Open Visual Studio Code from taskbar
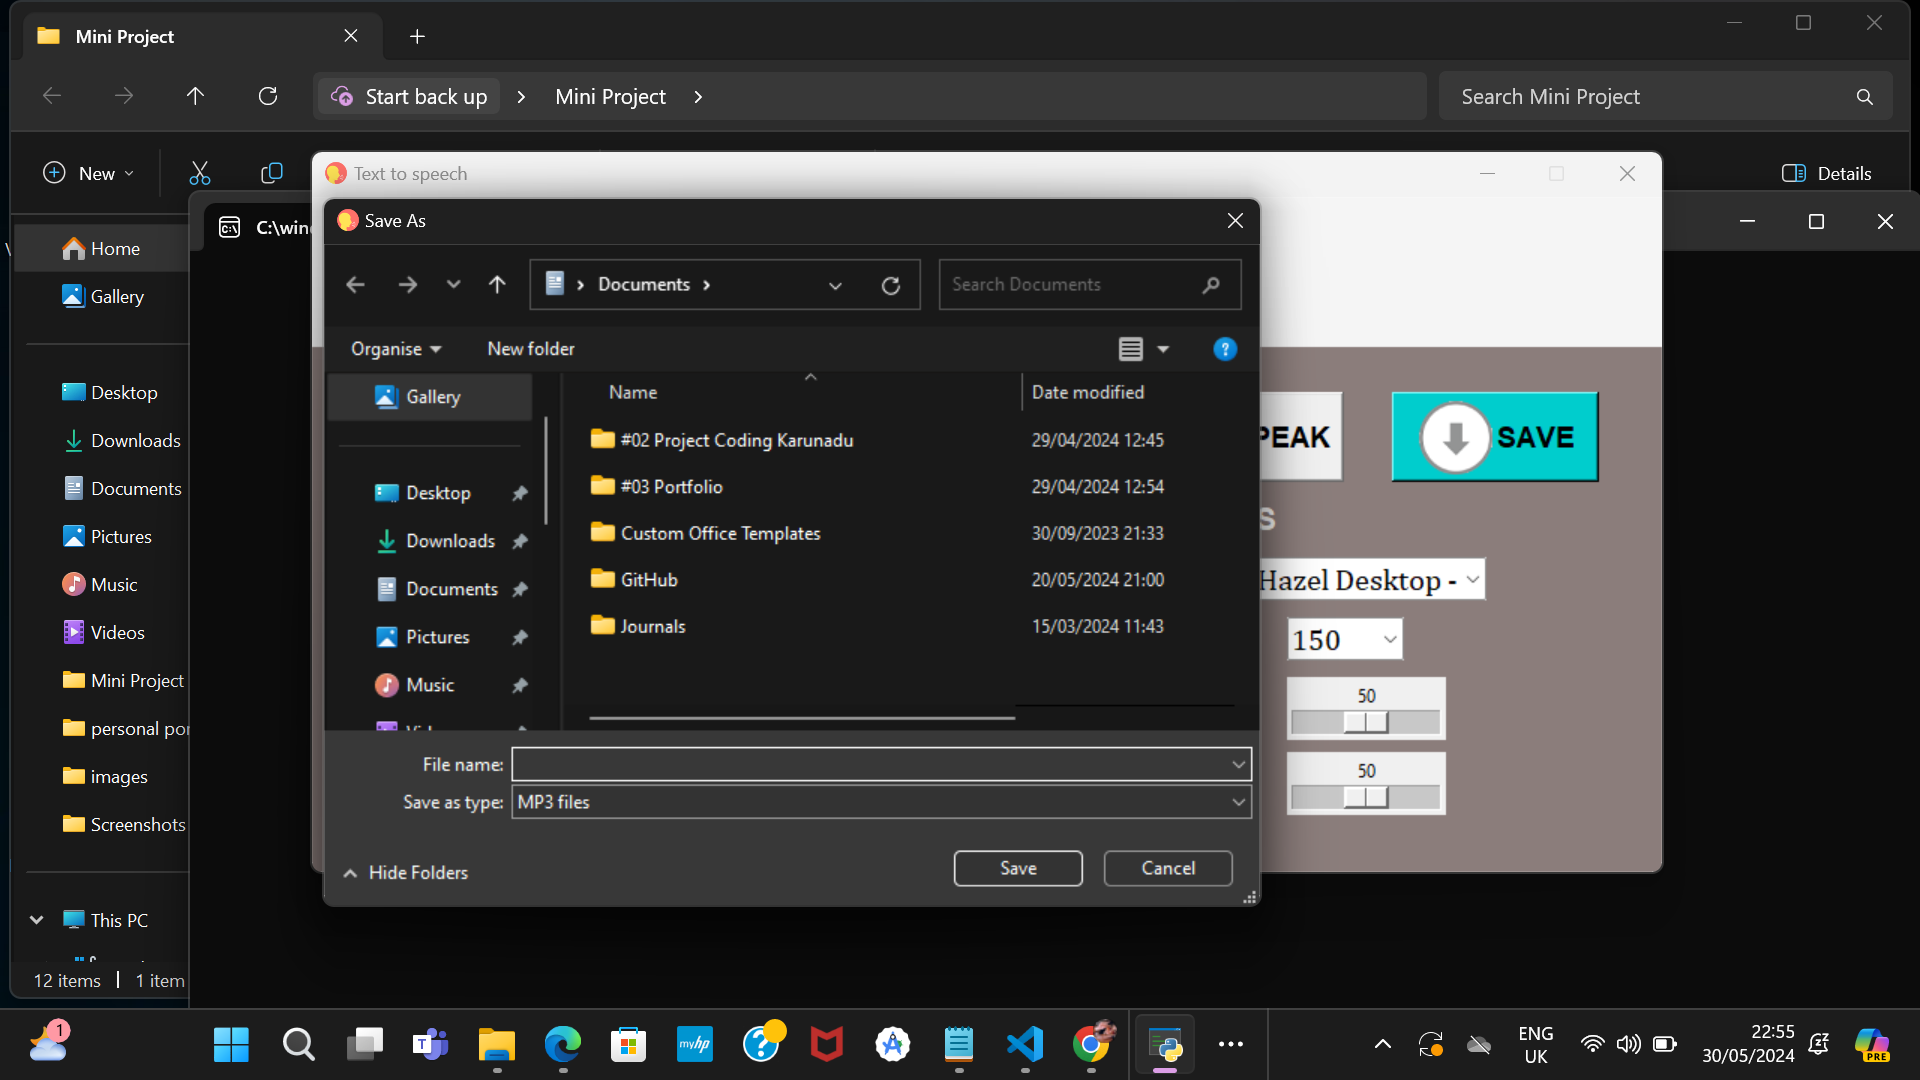Image resolution: width=1920 pixels, height=1080 pixels. (x=1025, y=1045)
